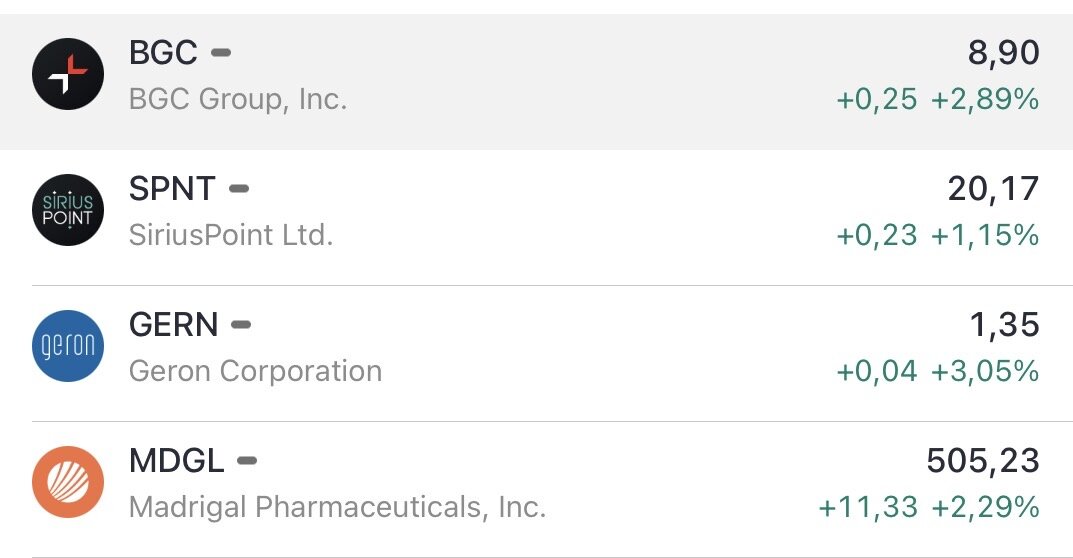Open the Madrigal Pharmaceuticals, Inc. name

click(x=337, y=507)
